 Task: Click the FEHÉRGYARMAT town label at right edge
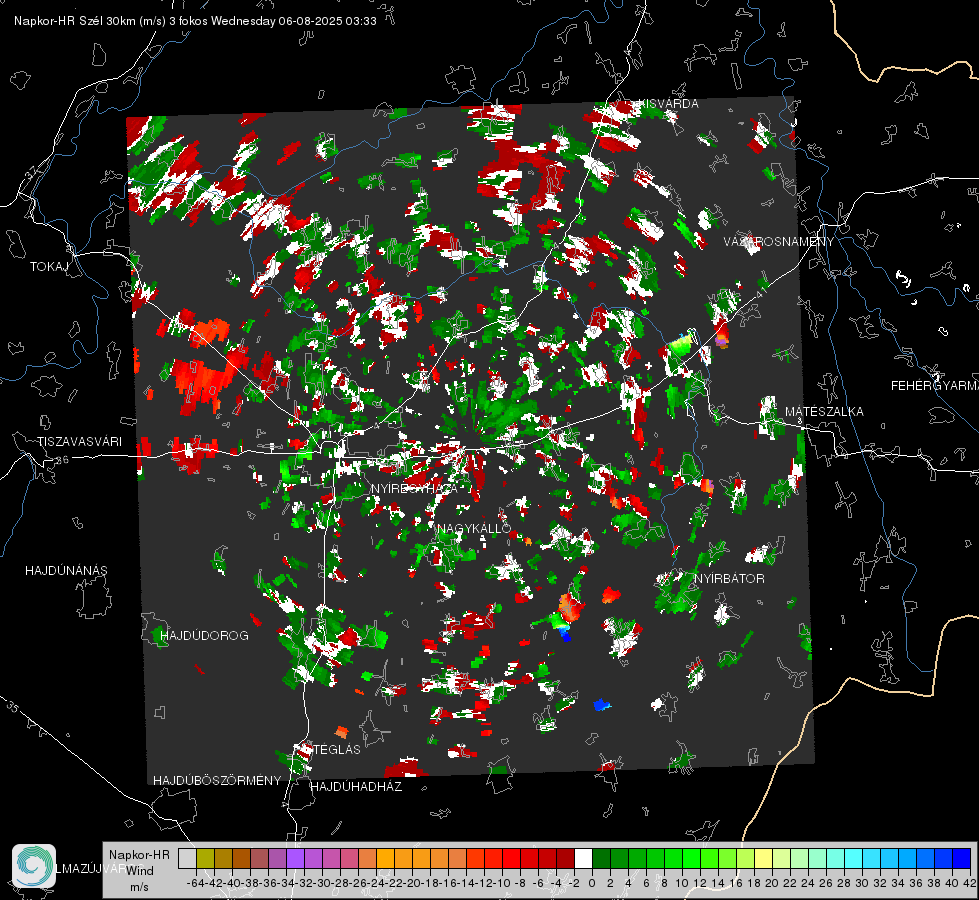(934, 386)
